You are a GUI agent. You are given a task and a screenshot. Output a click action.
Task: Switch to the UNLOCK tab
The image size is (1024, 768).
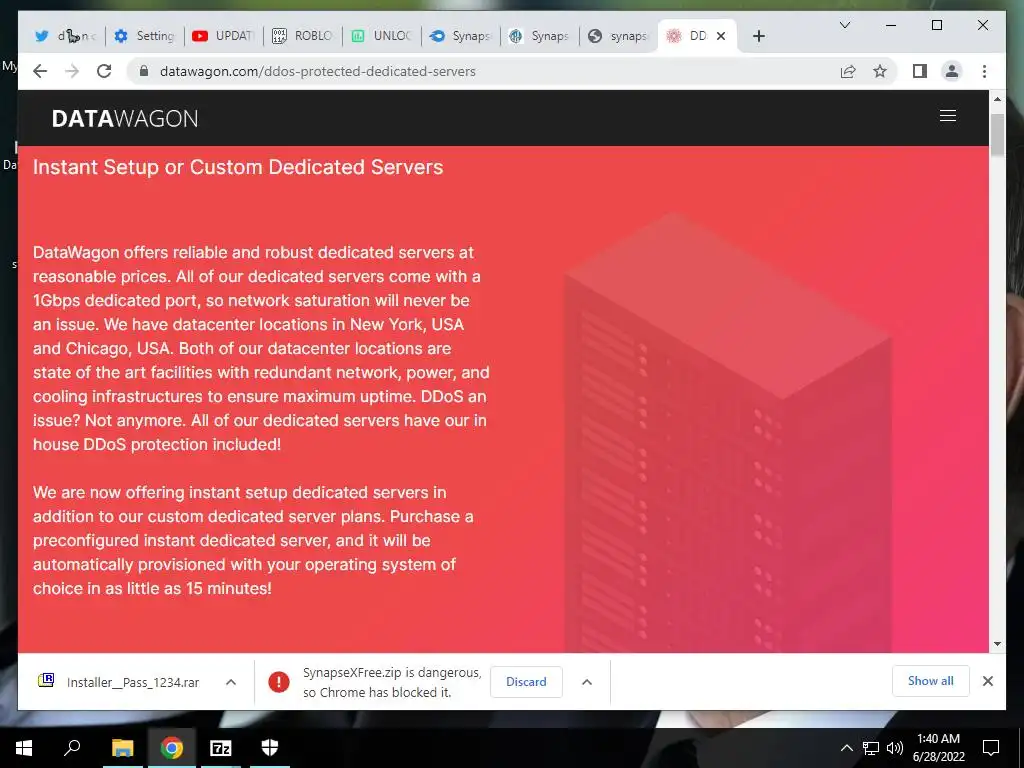(x=381, y=36)
